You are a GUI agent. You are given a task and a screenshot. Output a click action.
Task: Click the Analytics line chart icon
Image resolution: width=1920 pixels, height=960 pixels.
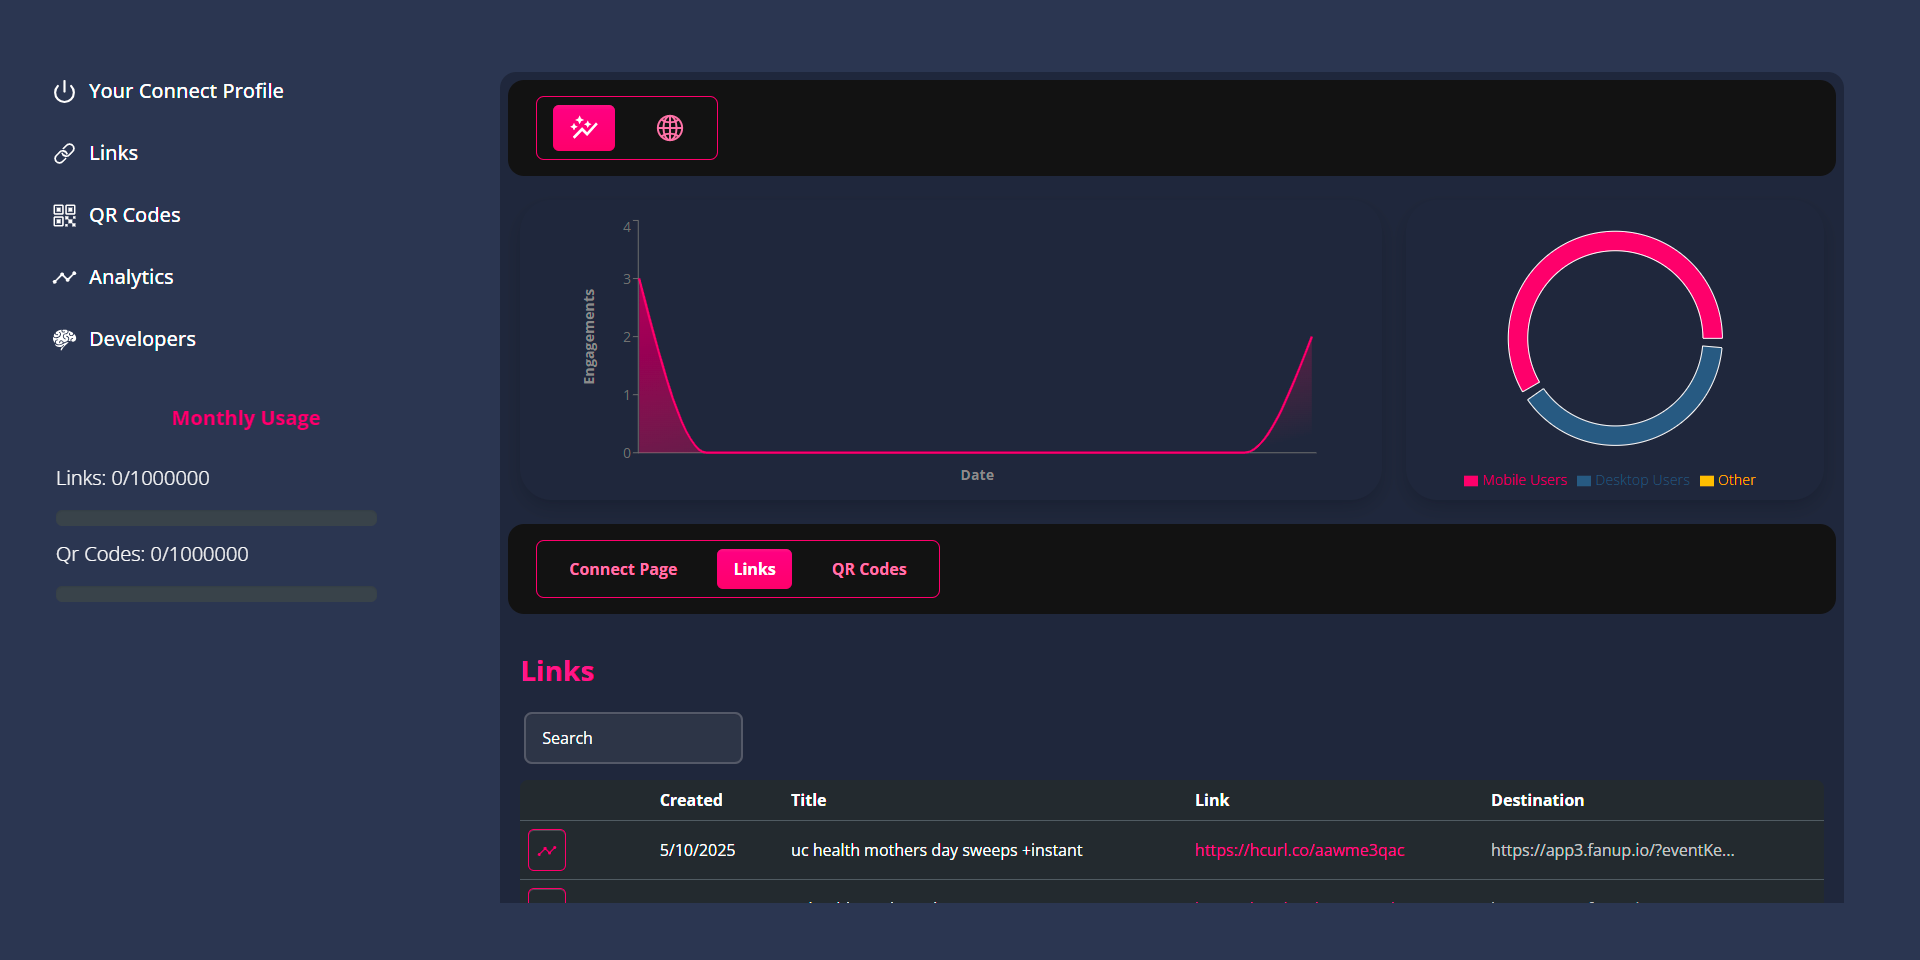click(x=64, y=277)
